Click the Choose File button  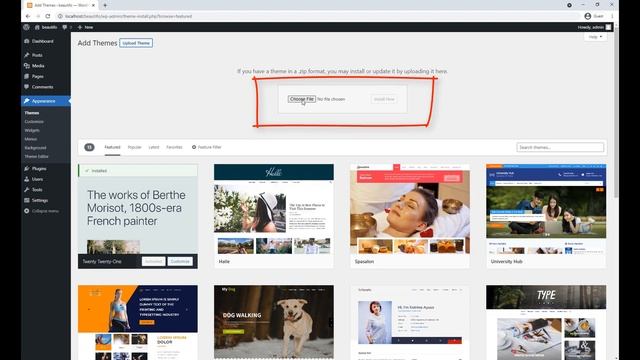302,99
